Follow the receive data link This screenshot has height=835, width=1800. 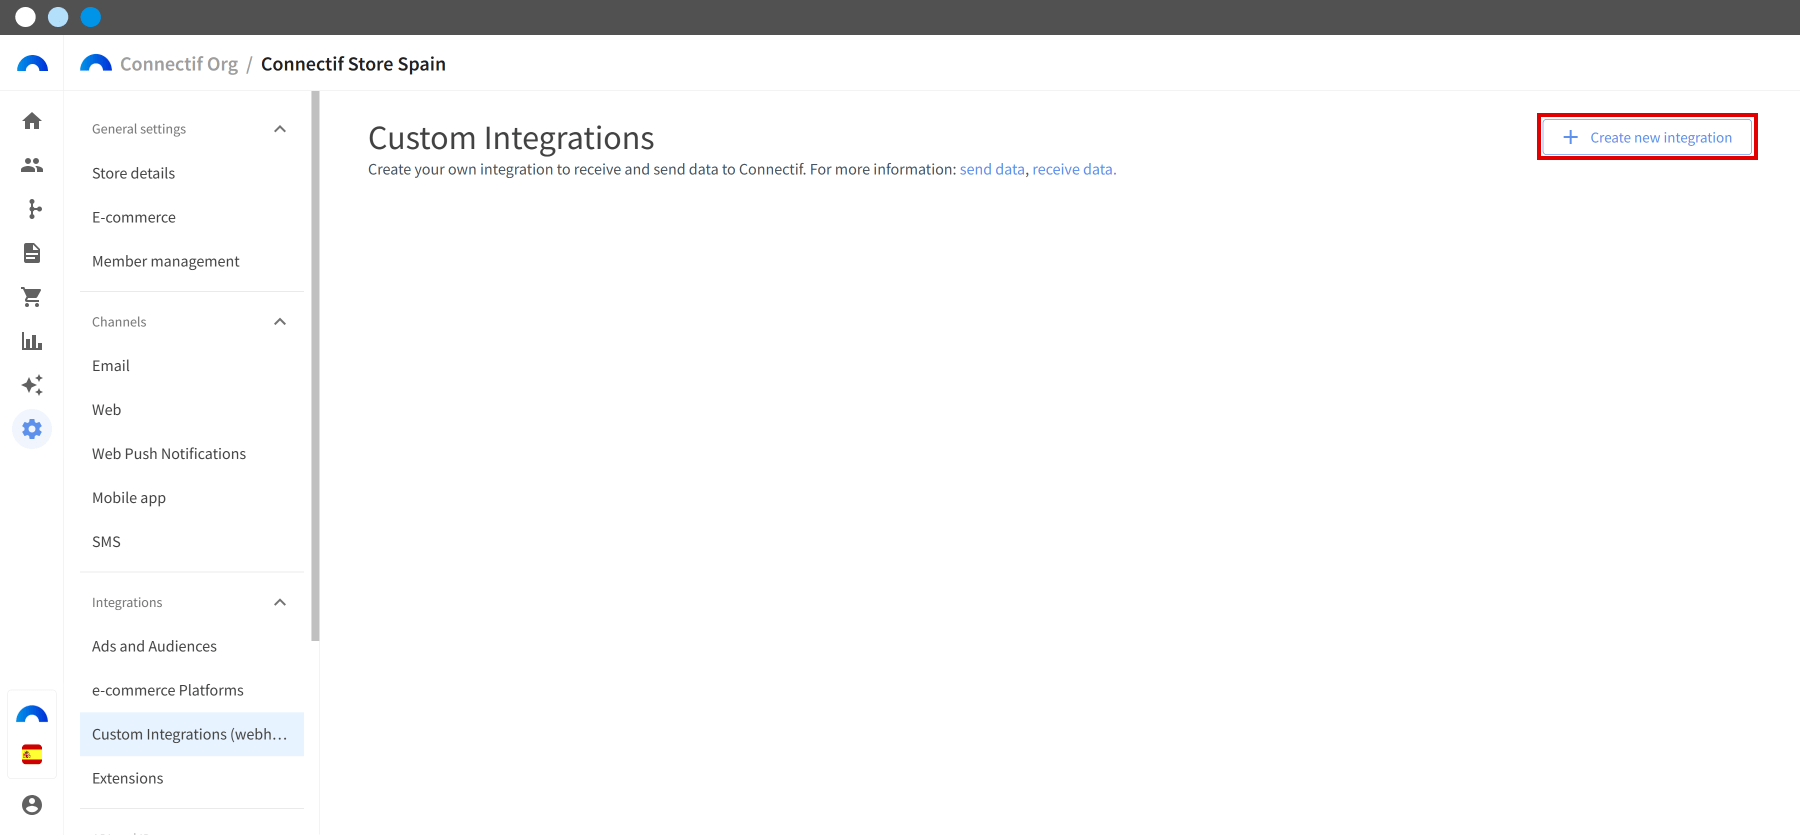(x=1074, y=170)
